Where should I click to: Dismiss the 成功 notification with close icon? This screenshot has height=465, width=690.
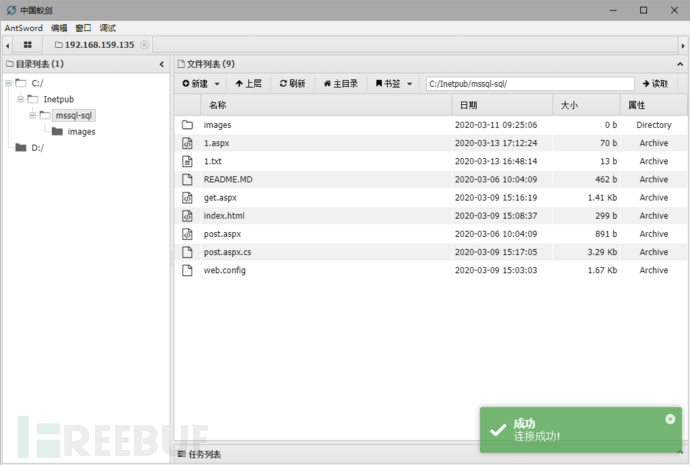(670, 419)
